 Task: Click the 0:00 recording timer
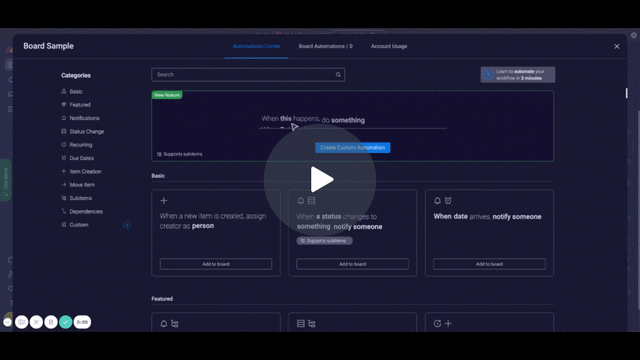[82, 322]
